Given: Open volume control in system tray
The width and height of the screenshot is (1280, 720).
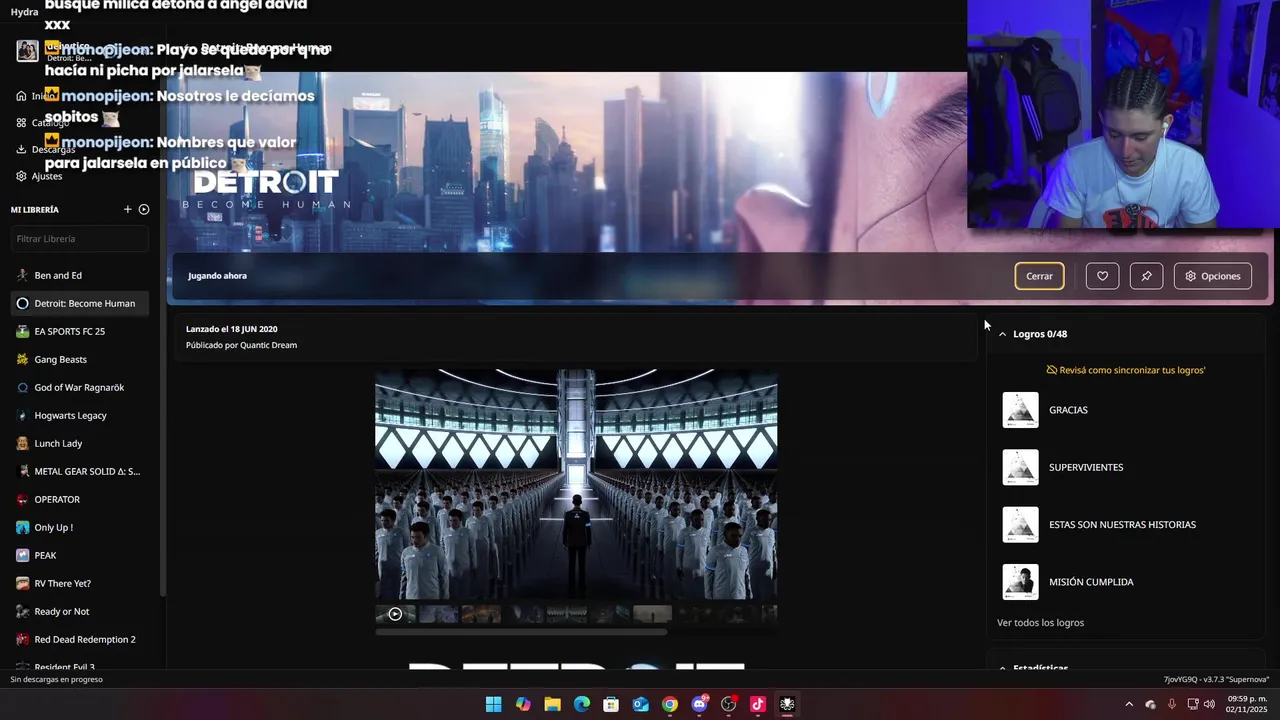Looking at the screenshot, I should click(1210, 704).
